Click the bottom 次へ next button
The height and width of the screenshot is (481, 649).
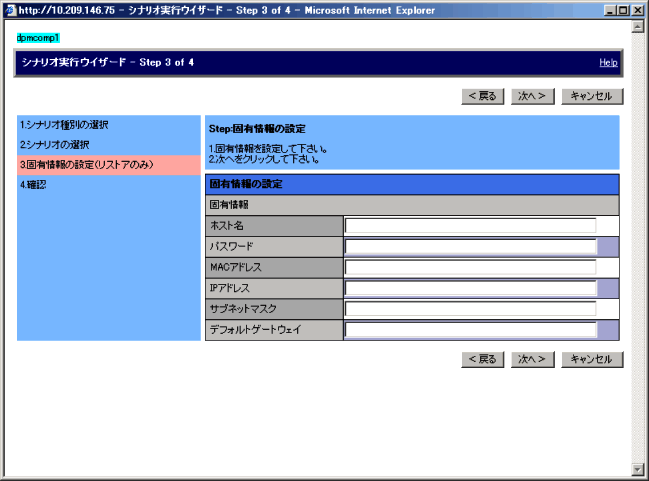pos(532,359)
